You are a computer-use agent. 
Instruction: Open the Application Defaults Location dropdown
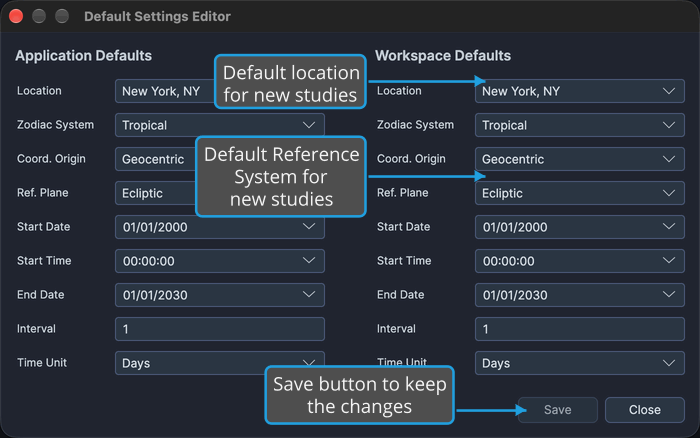click(x=165, y=91)
